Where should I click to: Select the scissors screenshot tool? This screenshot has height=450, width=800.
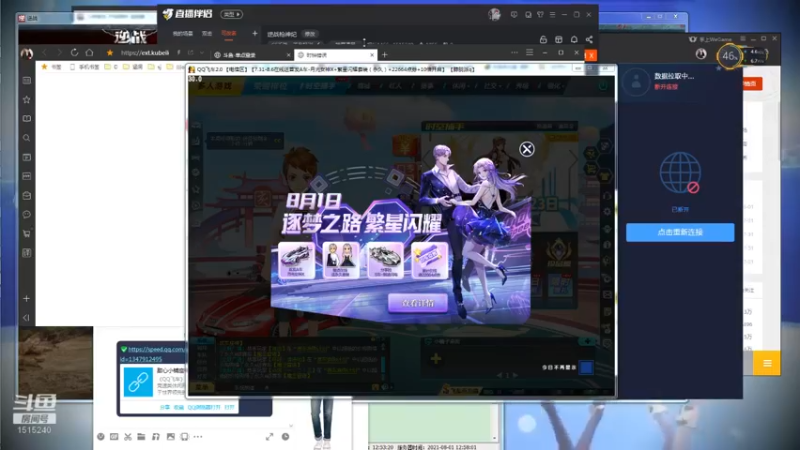(x=128, y=437)
